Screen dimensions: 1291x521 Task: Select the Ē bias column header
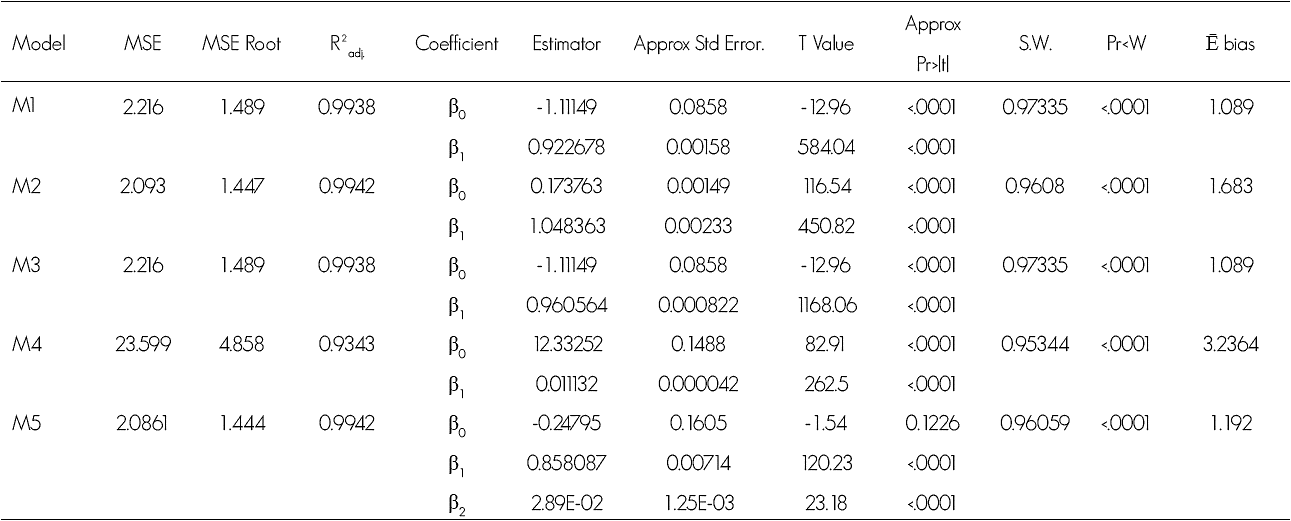tap(1229, 45)
